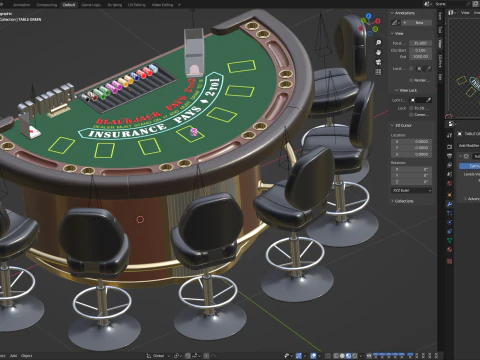Screen dimensions: 480x360
Task: Select material preview shading mode
Action: [x=348, y=356]
